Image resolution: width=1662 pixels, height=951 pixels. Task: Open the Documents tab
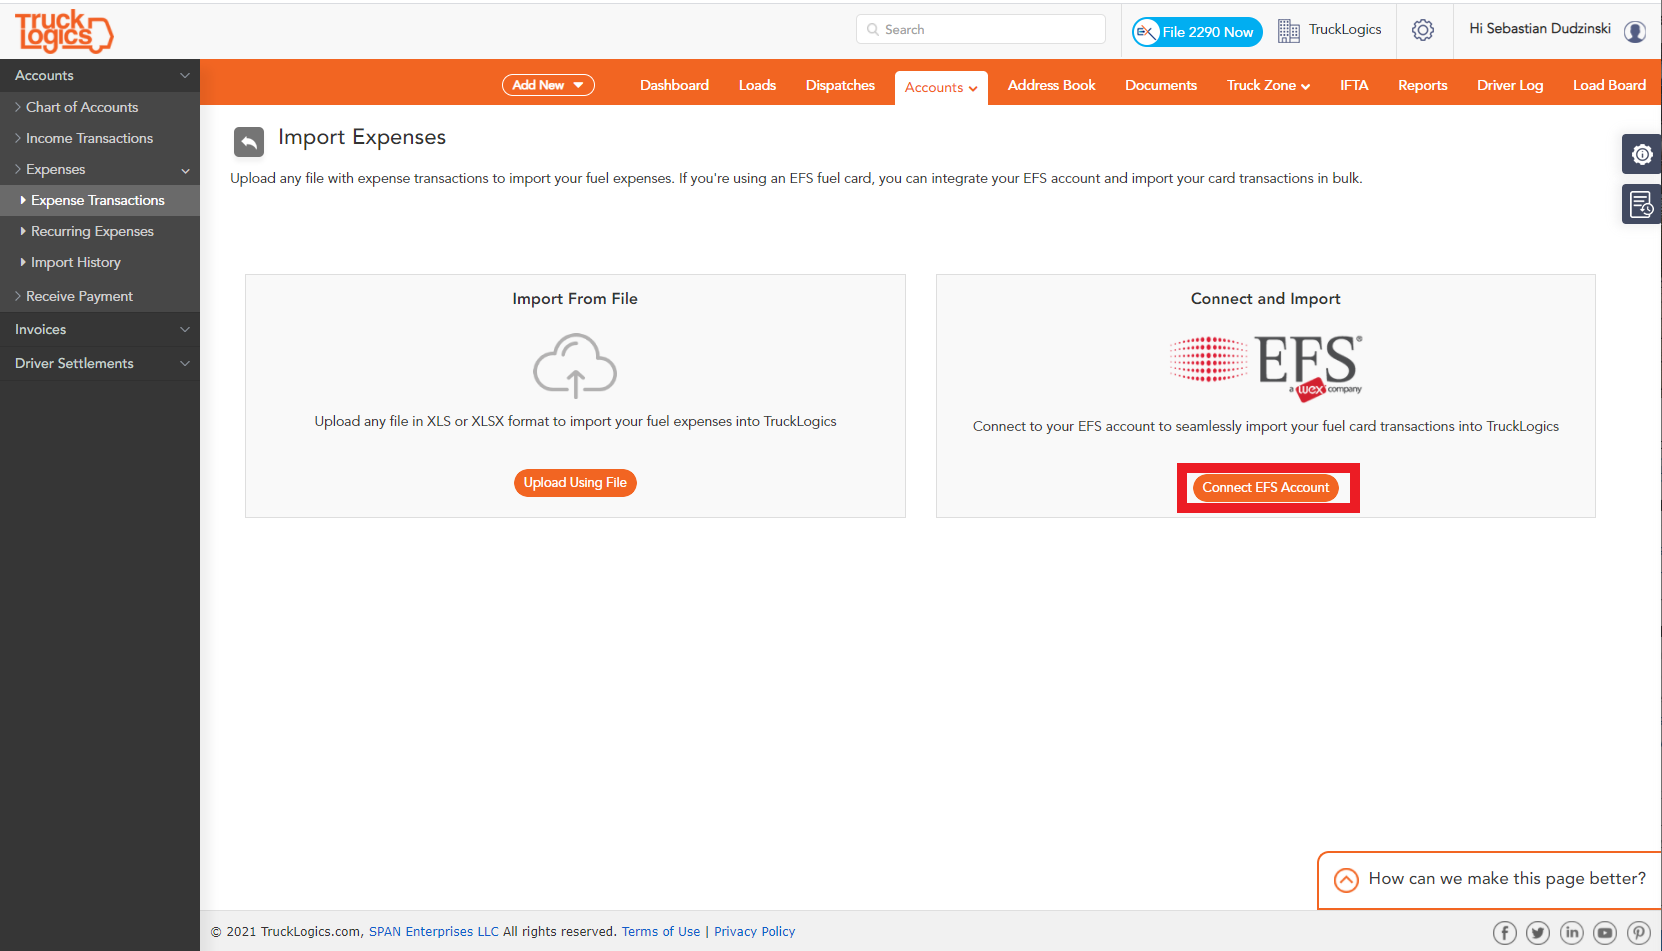pyautogui.click(x=1160, y=85)
